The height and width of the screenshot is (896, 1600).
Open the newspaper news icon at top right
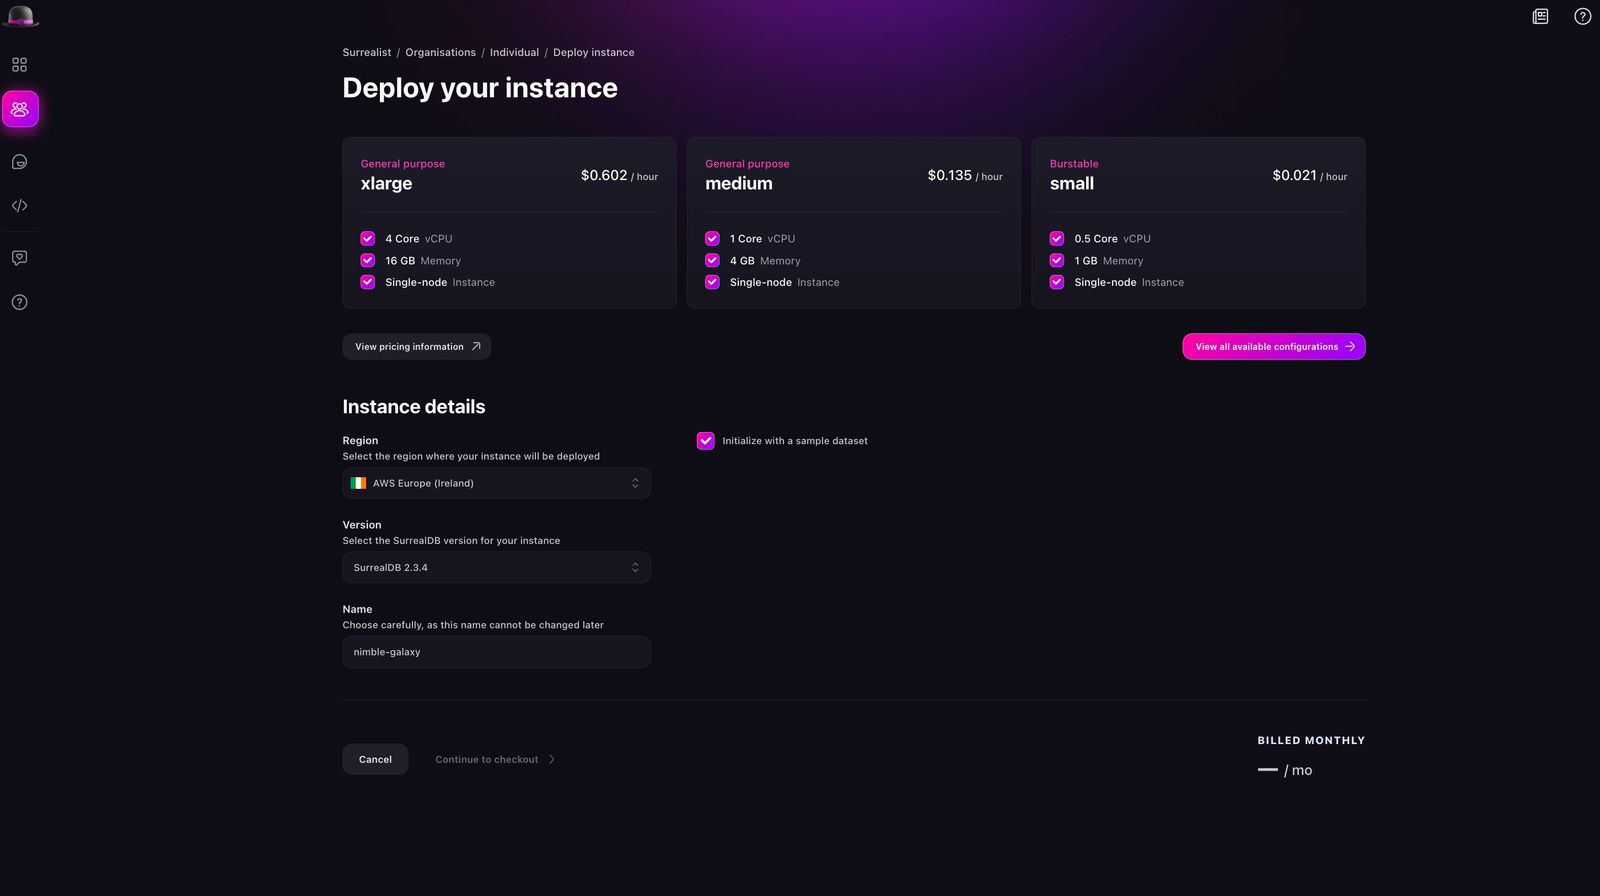pyautogui.click(x=1540, y=16)
